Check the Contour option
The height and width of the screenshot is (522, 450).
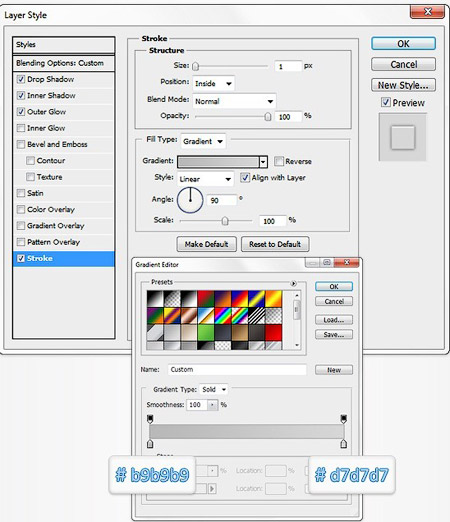tap(30, 161)
